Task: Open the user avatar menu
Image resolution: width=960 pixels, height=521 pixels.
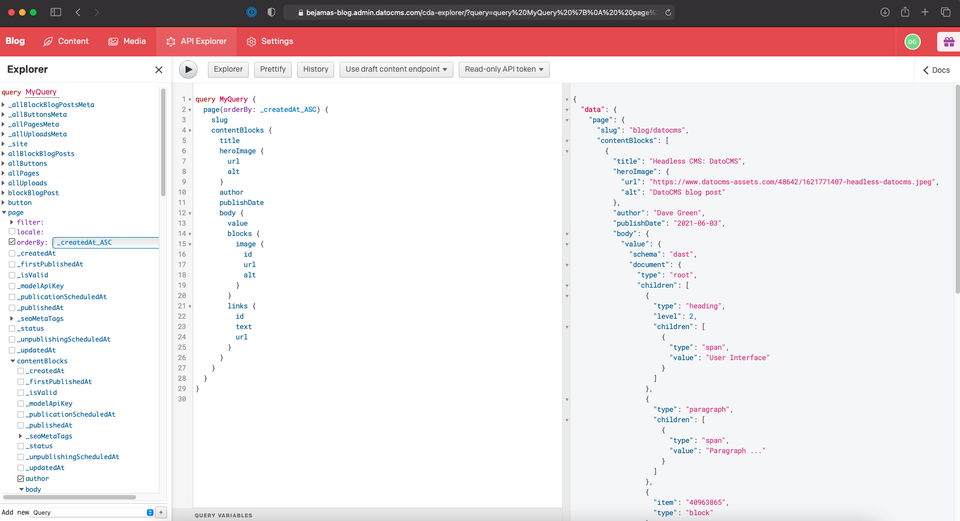Action: pos(912,41)
